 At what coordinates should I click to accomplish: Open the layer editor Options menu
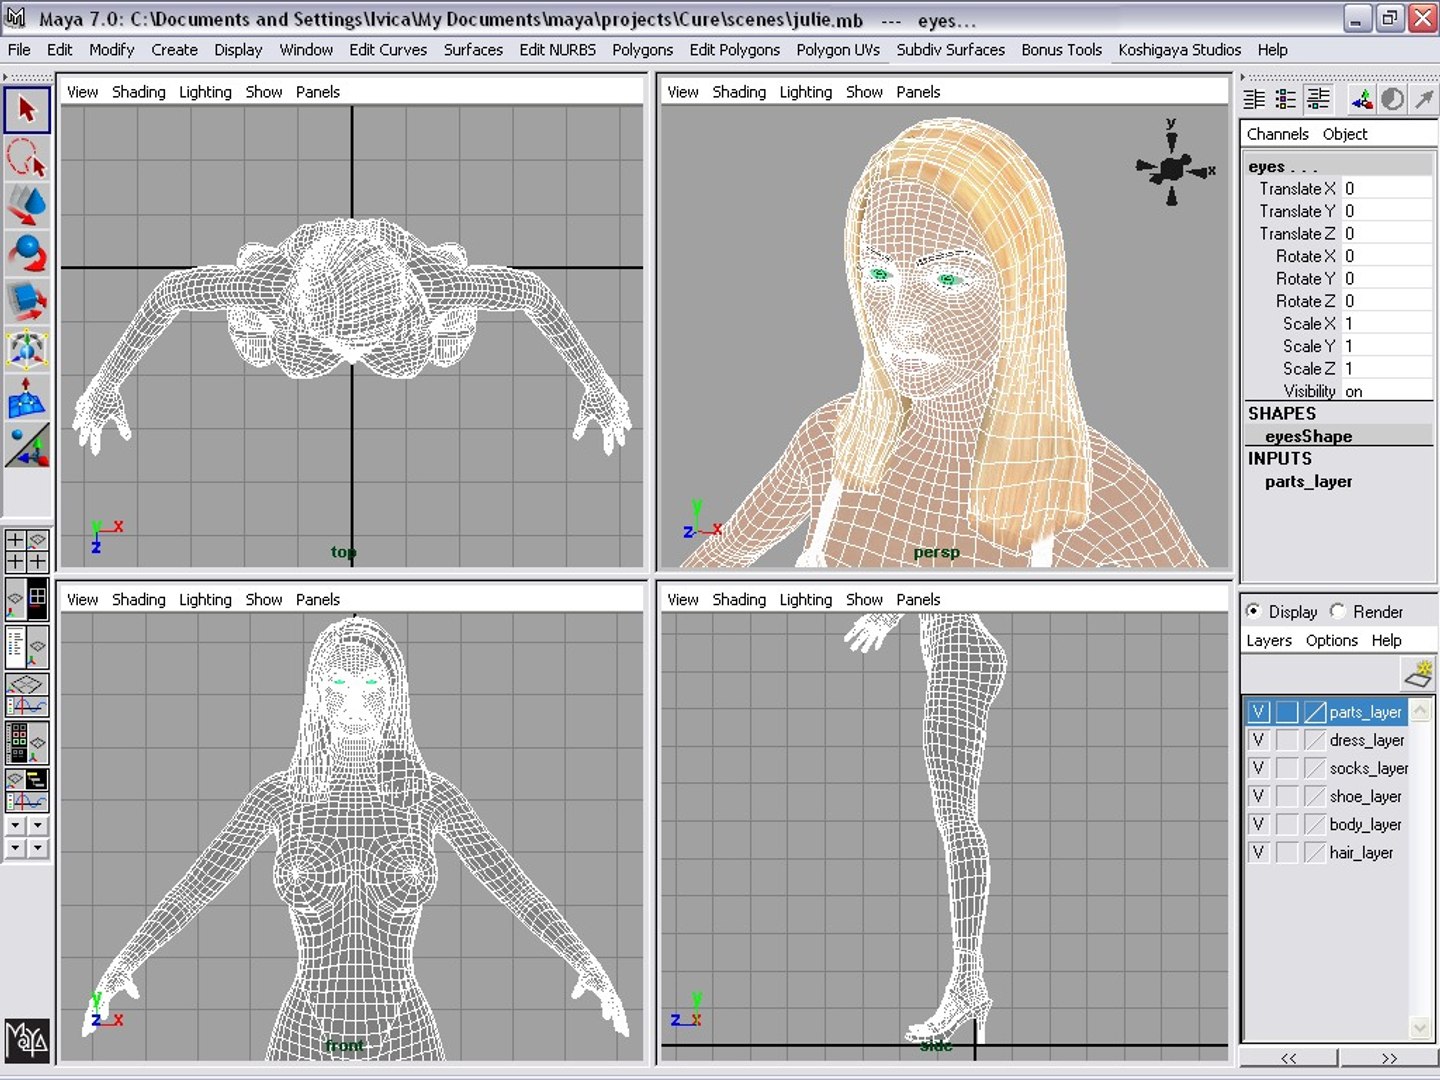pos(1332,640)
